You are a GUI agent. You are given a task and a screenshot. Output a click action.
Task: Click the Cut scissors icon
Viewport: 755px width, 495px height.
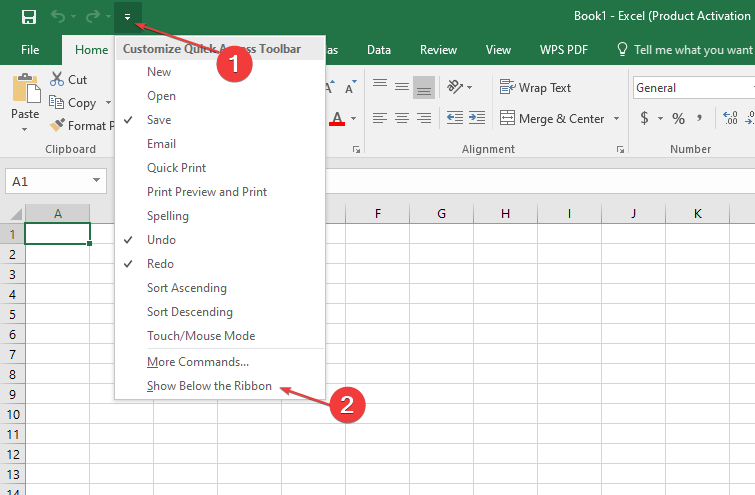click(x=57, y=80)
